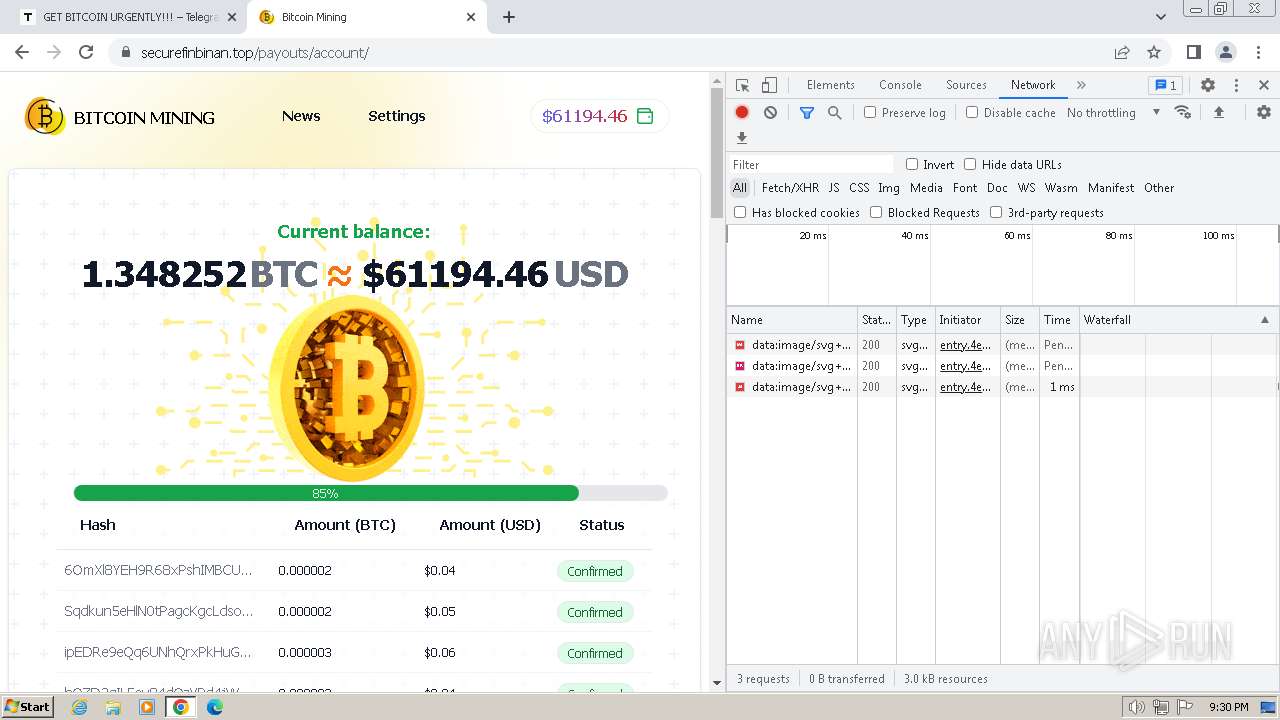Switch to the Sources tab
1280x720 pixels.
click(966, 85)
